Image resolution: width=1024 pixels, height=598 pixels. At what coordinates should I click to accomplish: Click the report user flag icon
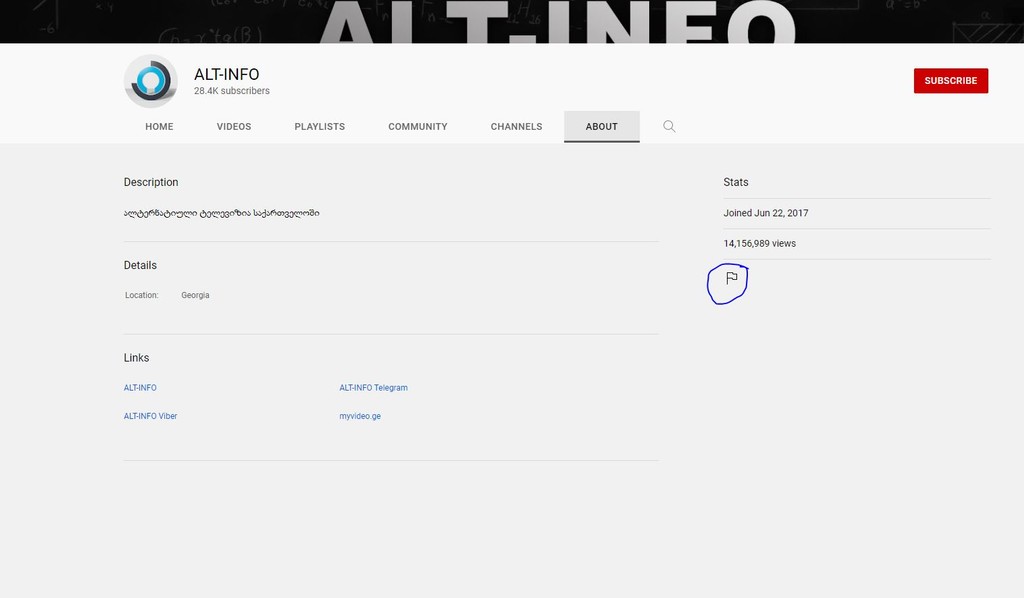[x=731, y=278]
